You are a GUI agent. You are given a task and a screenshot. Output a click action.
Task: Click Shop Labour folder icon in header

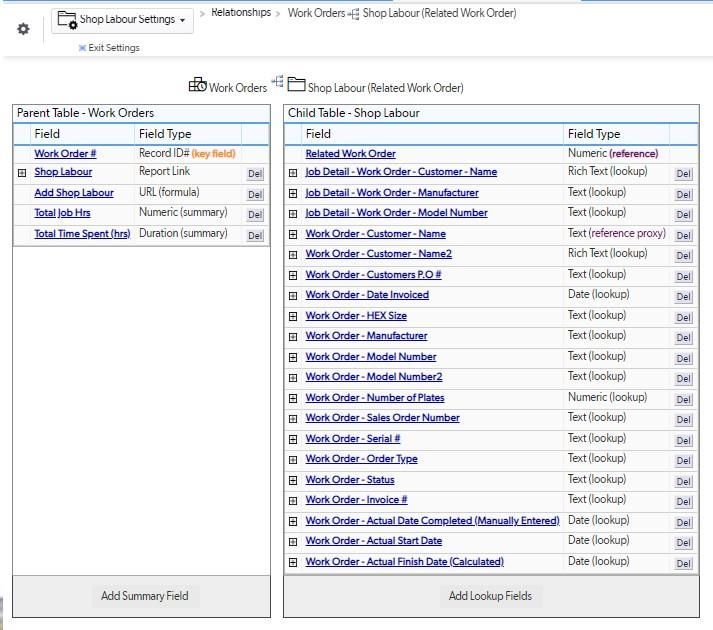(x=296, y=84)
